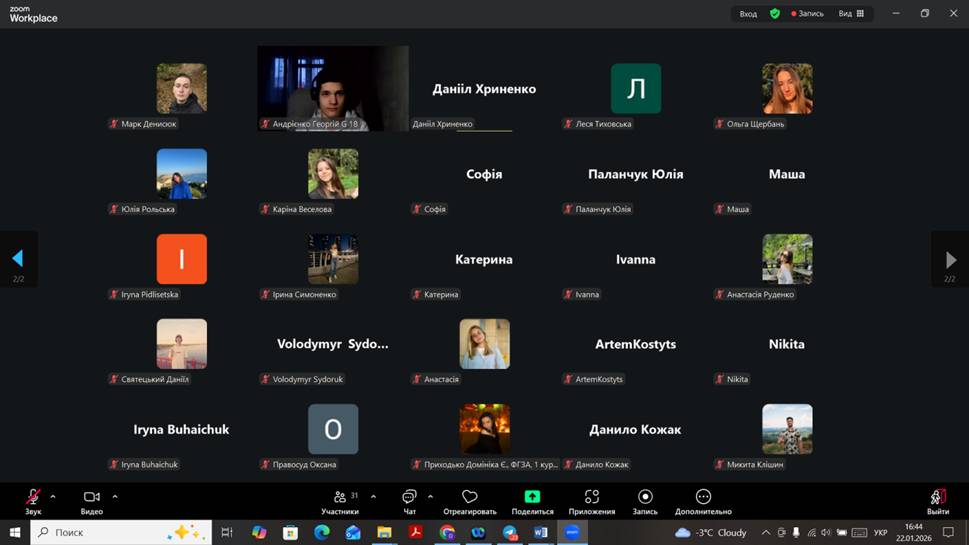This screenshot has height=545, width=969.
Task: Leave the meeting via Выйти
Action: pyautogui.click(x=937, y=497)
